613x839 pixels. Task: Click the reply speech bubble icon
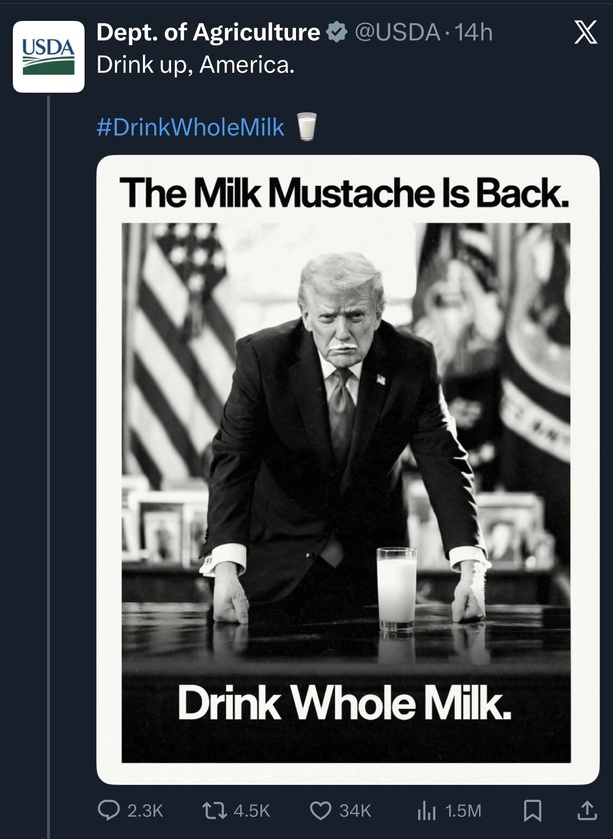108,810
